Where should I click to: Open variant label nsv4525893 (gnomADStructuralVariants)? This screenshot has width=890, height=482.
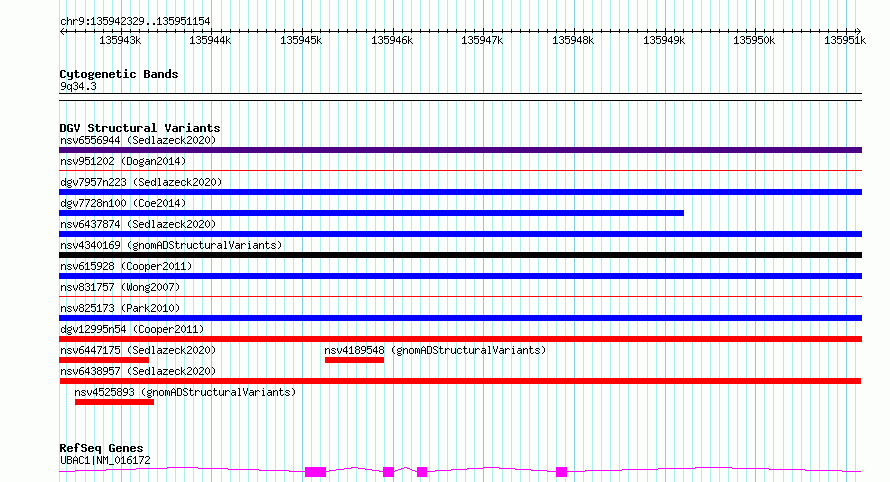[185, 392]
